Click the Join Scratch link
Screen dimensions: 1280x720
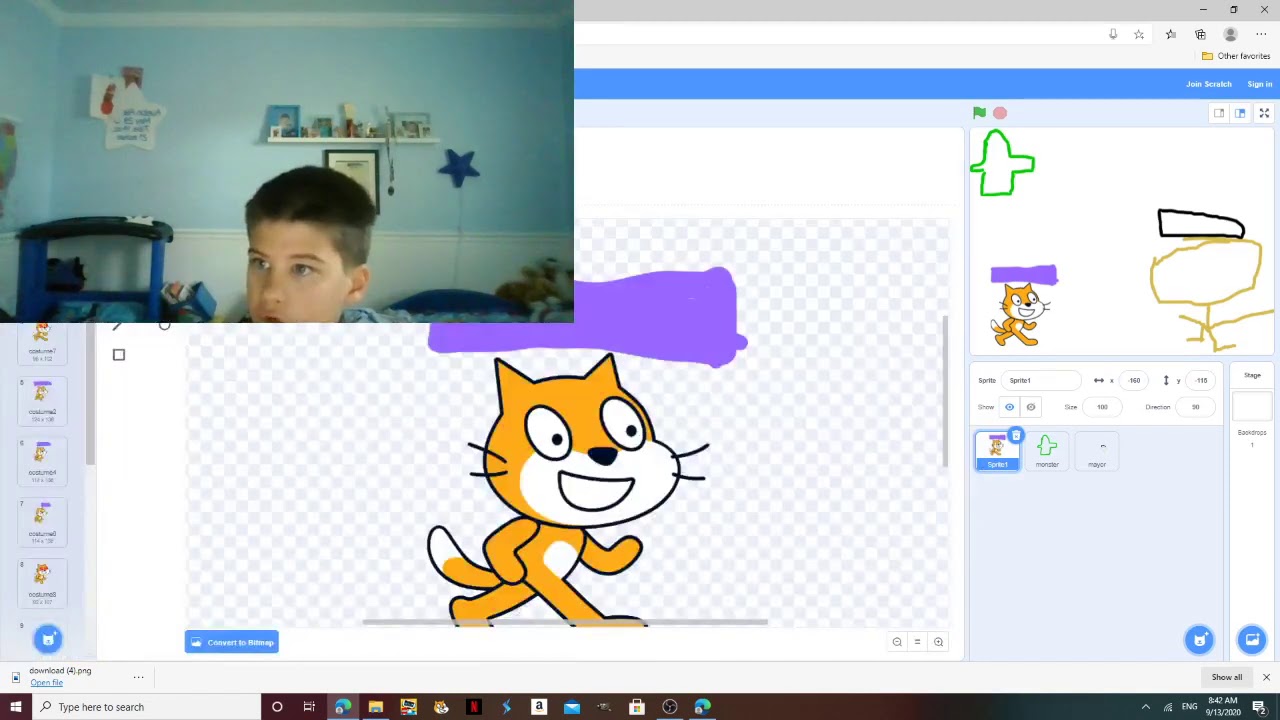(1208, 84)
